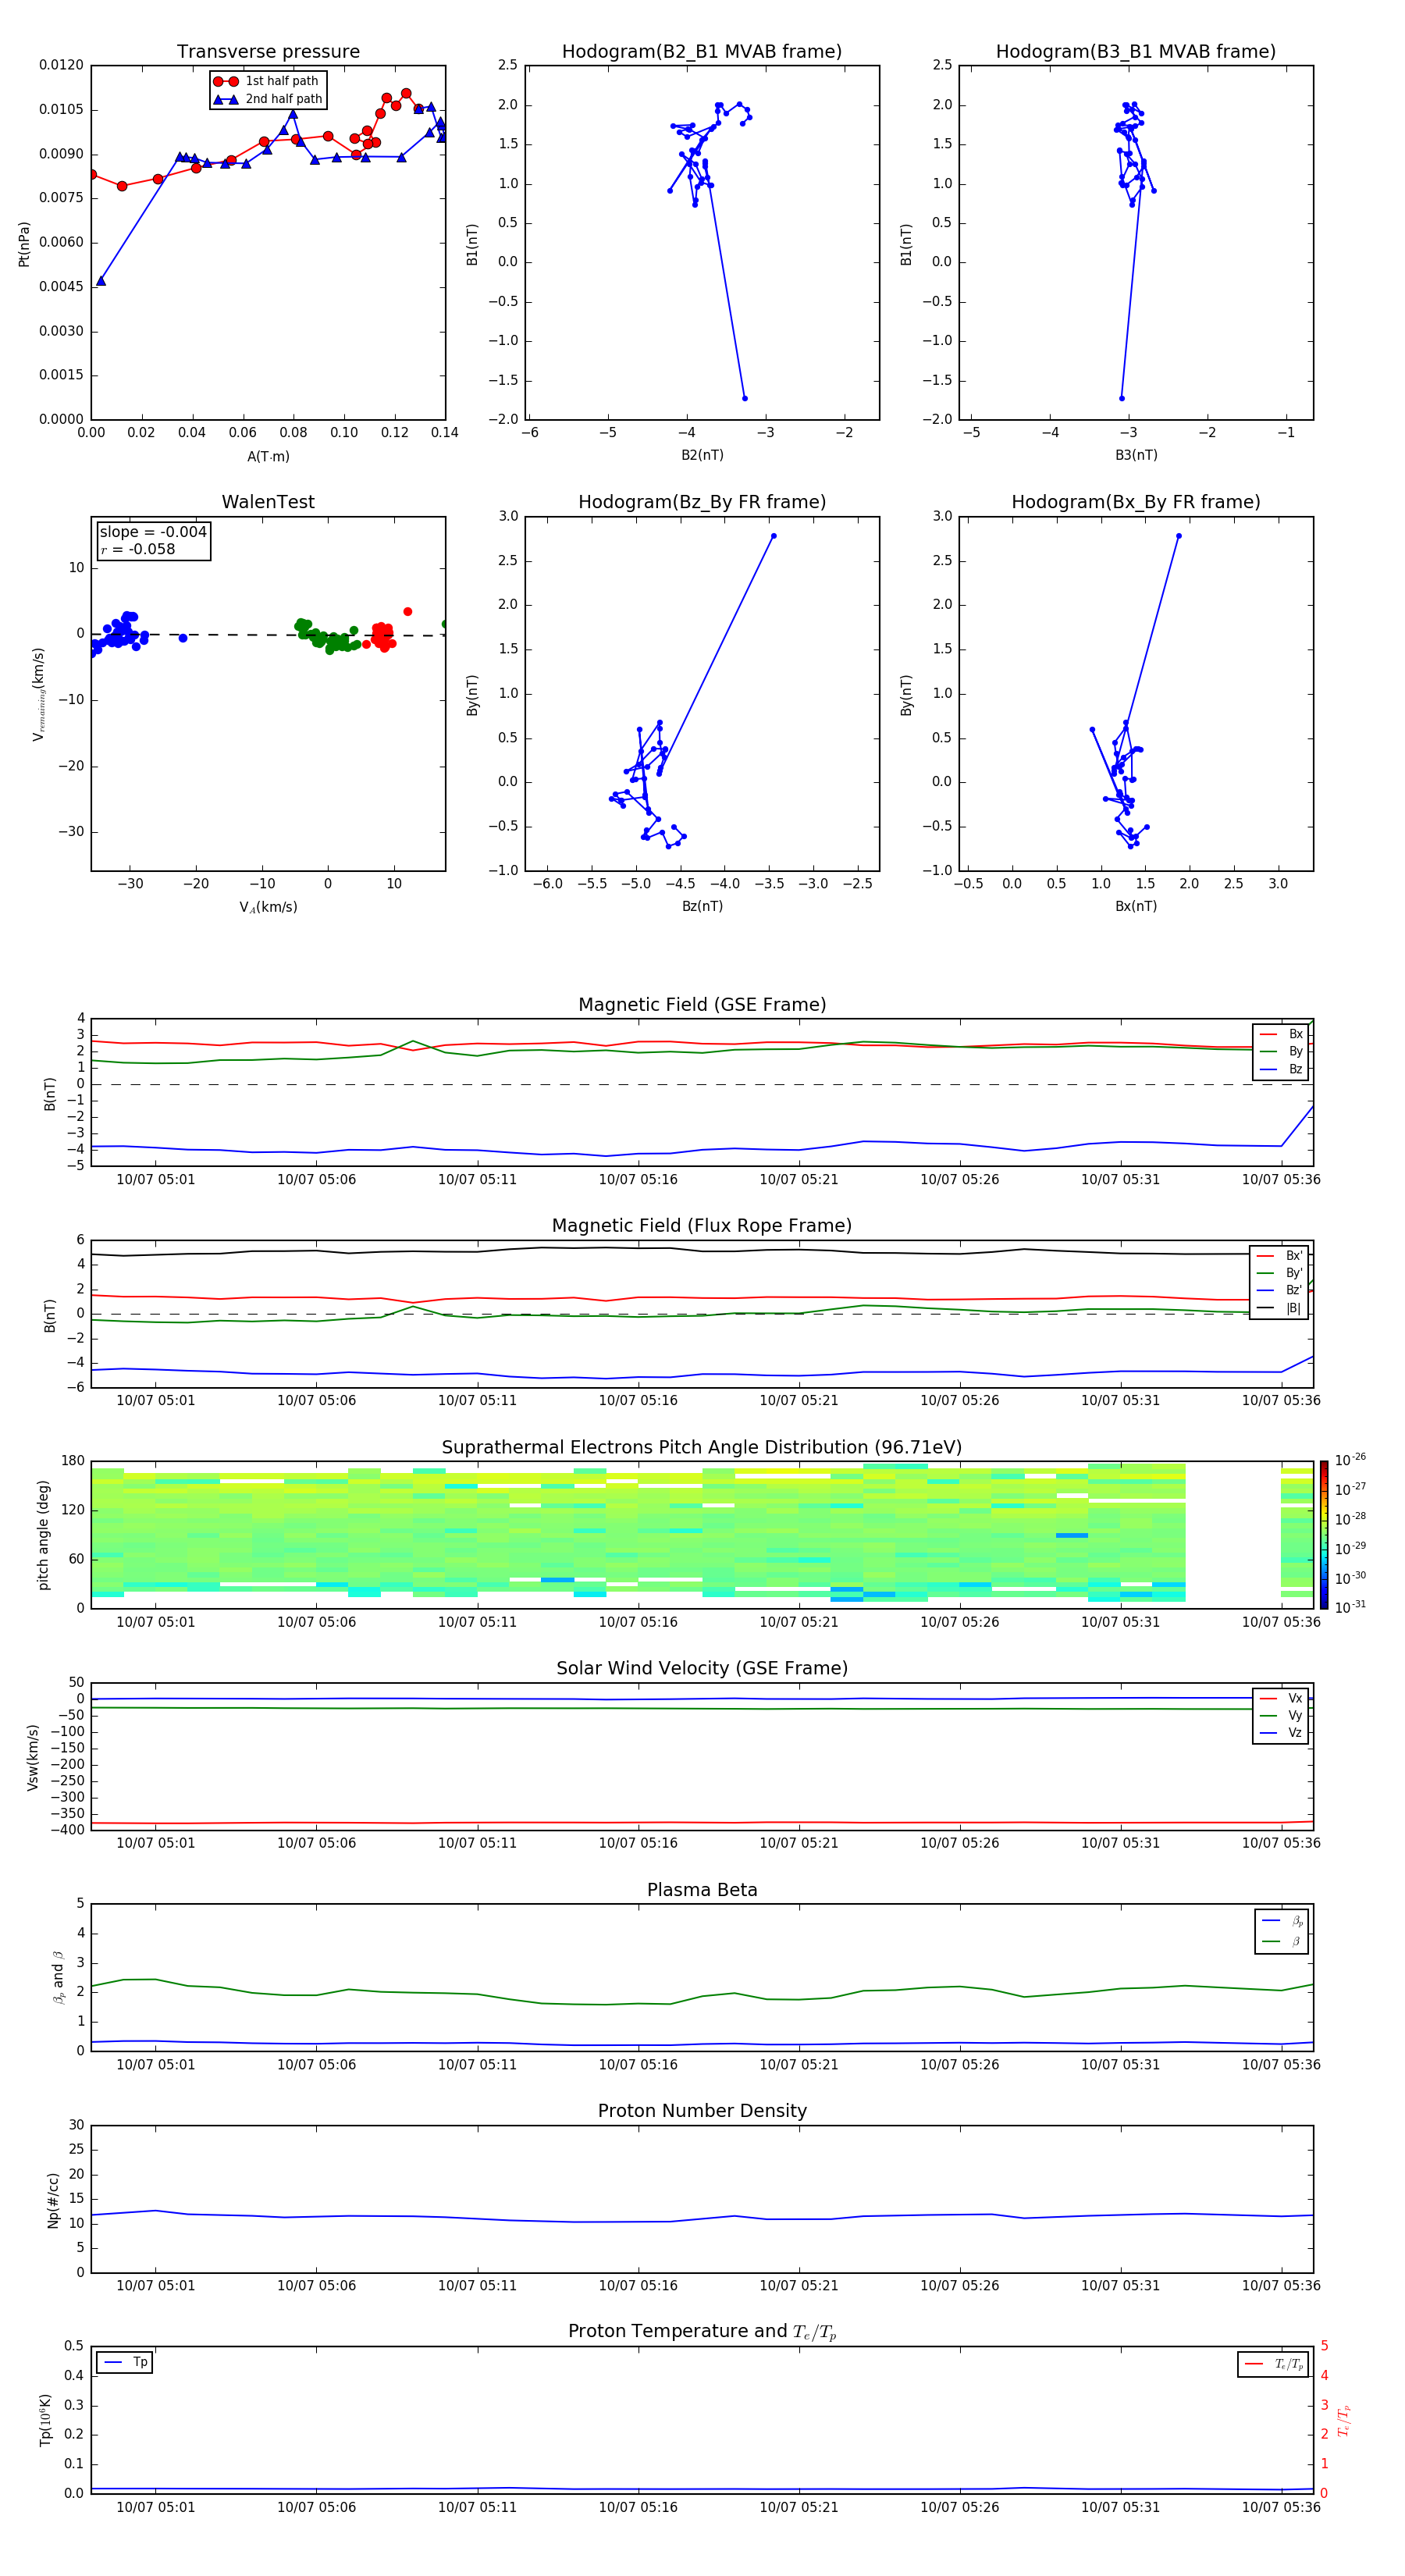The image size is (1405, 2576).
Task: Select the Vz entry in velocity legend
Action: pos(1281,1733)
